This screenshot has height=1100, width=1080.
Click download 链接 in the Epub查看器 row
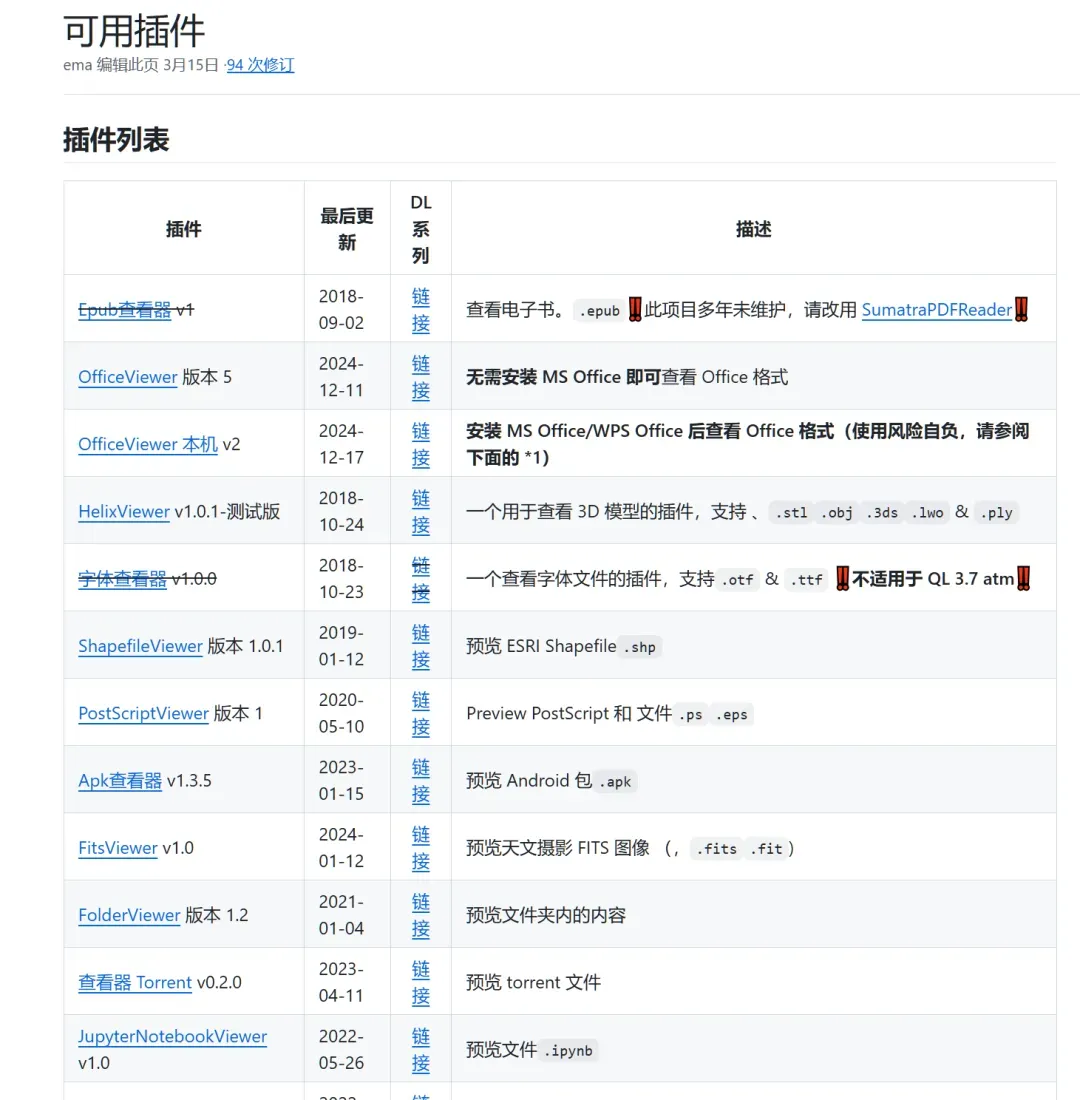(x=420, y=309)
